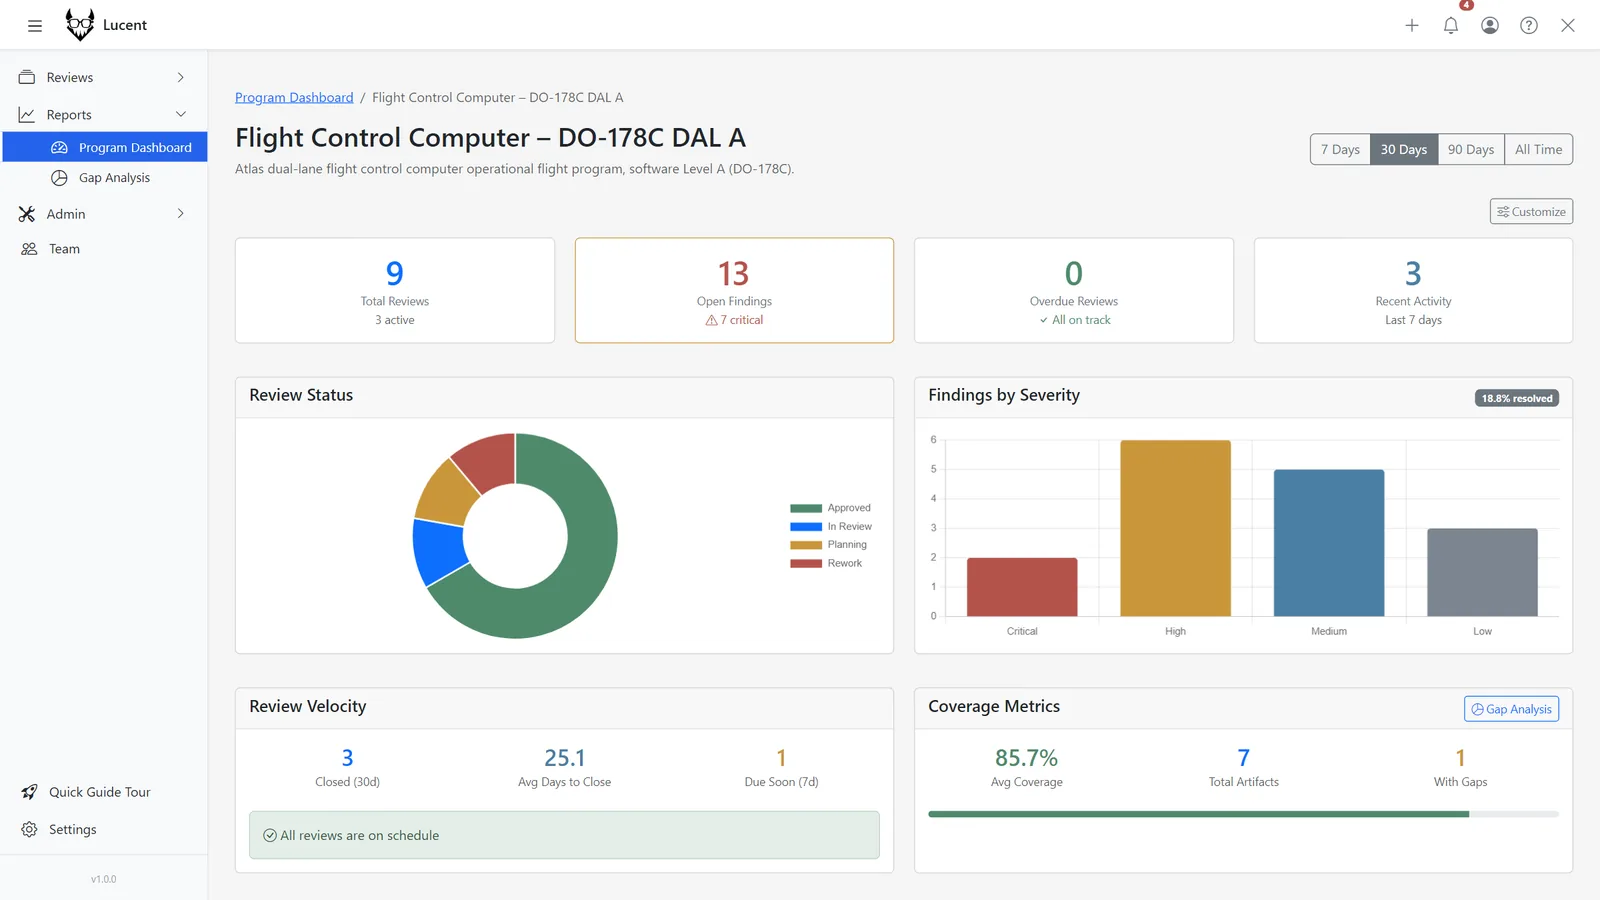1600x900 pixels.
Task: Open the Gap Analysis sidebar item
Action: coord(105,178)
